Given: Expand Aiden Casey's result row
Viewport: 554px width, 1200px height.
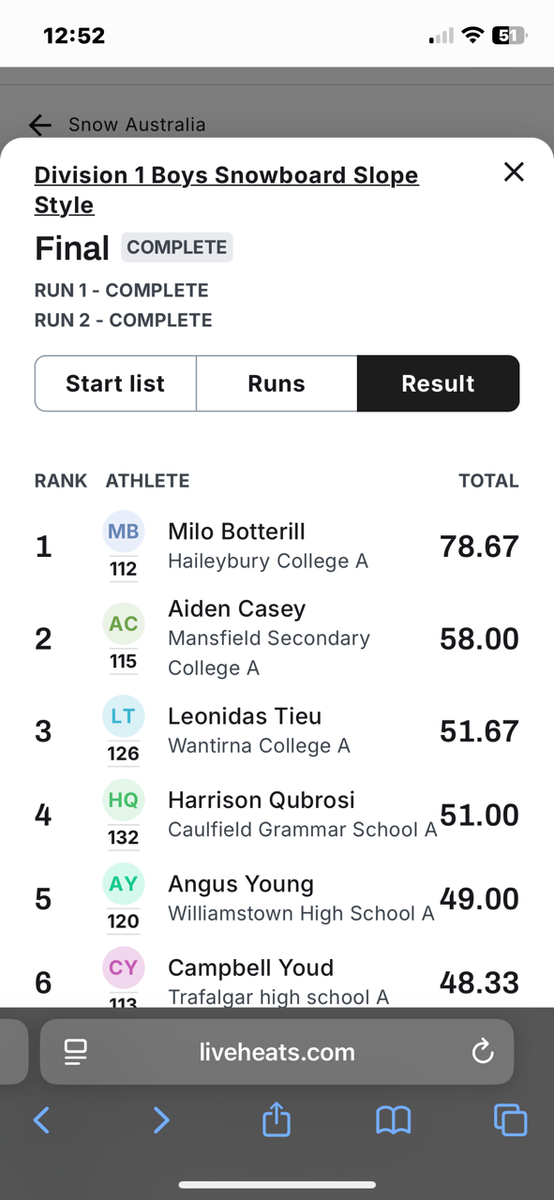Looking at the screenshot, I should click(x=277, y=639).
